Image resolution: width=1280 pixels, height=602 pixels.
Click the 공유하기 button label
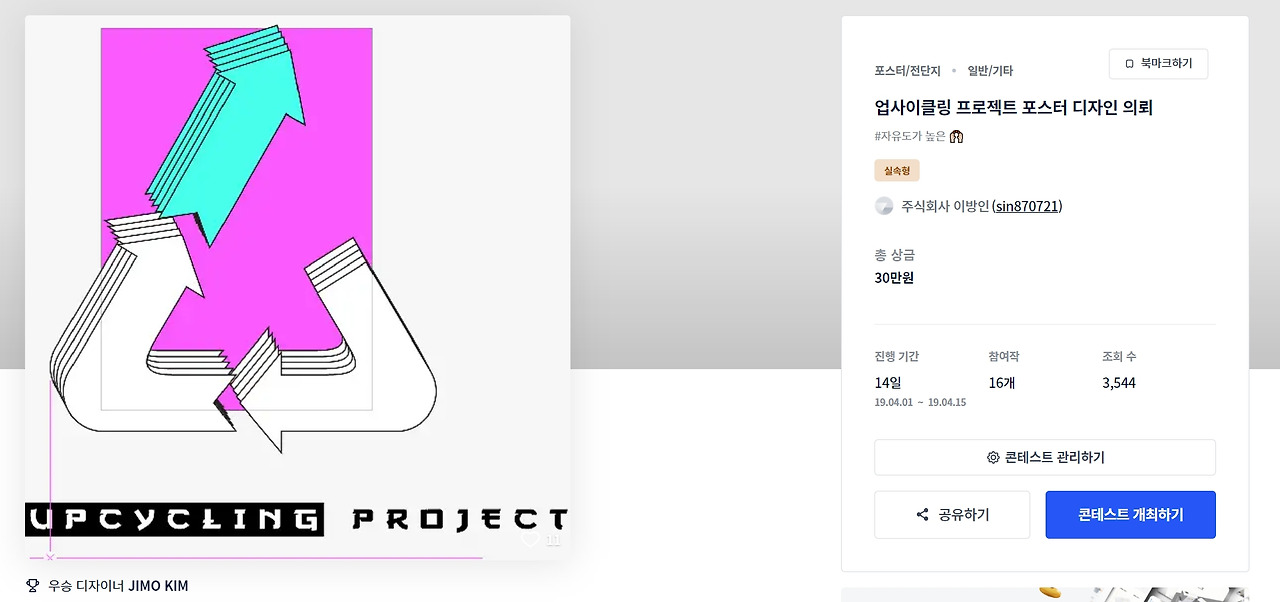(x=964, y=515)
